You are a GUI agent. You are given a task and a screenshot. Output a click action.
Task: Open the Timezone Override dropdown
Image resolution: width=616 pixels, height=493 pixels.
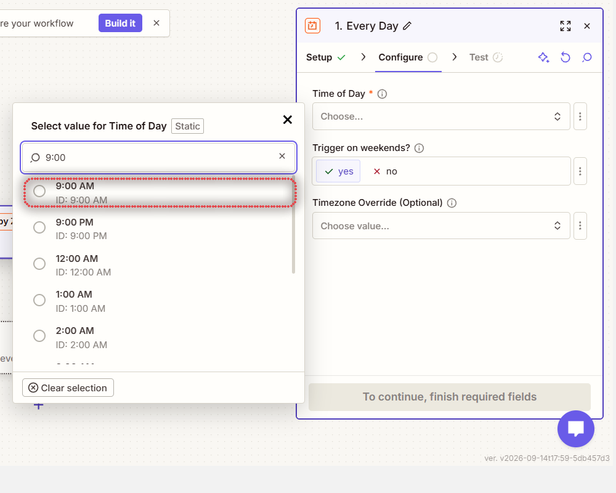441,226
